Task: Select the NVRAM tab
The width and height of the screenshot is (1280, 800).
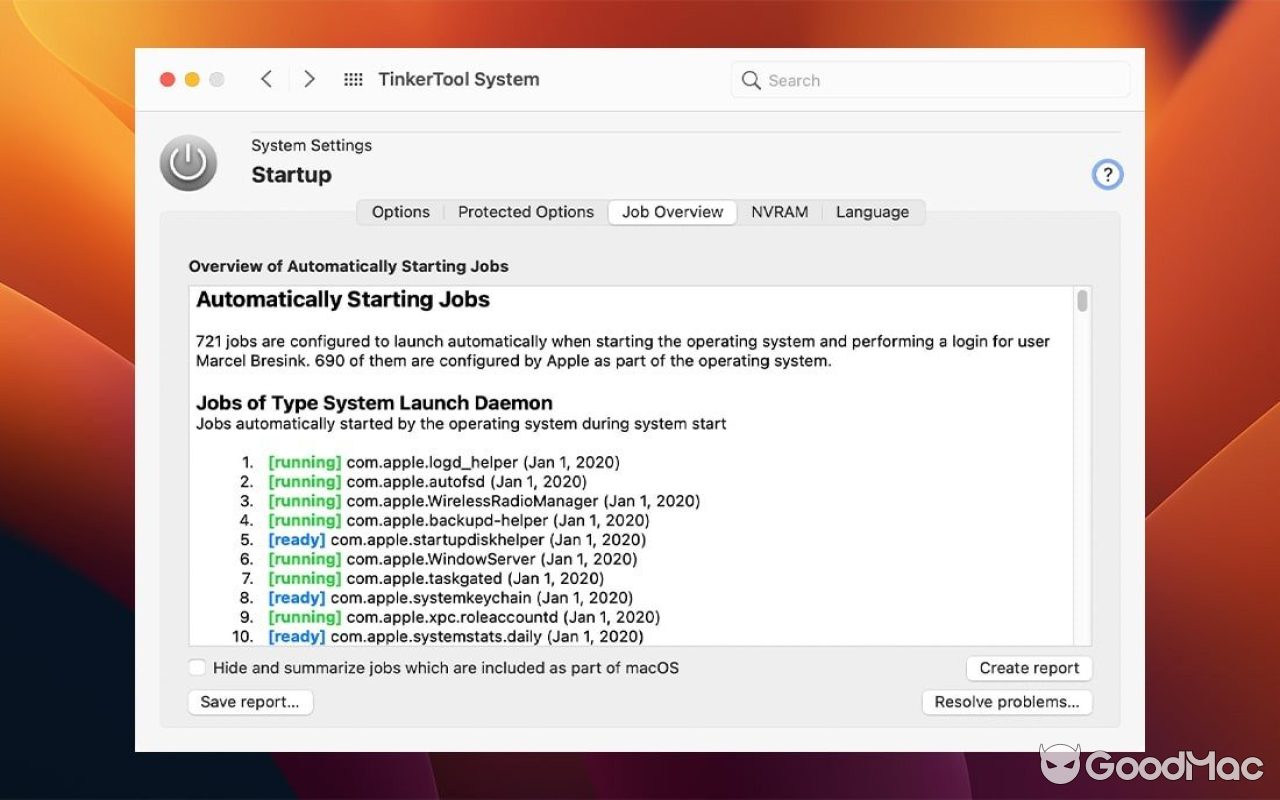Action: tap(780, 212)
